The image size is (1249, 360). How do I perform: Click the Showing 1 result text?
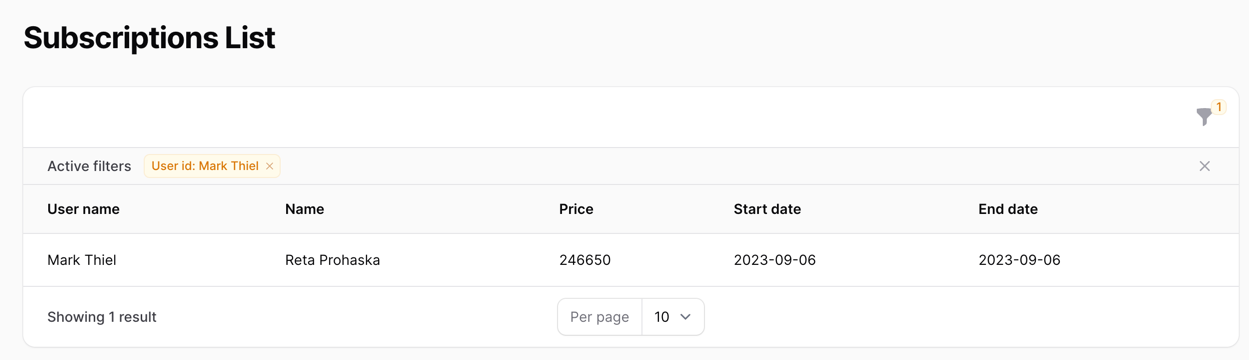pyautogui.click(x=102, y=317)
